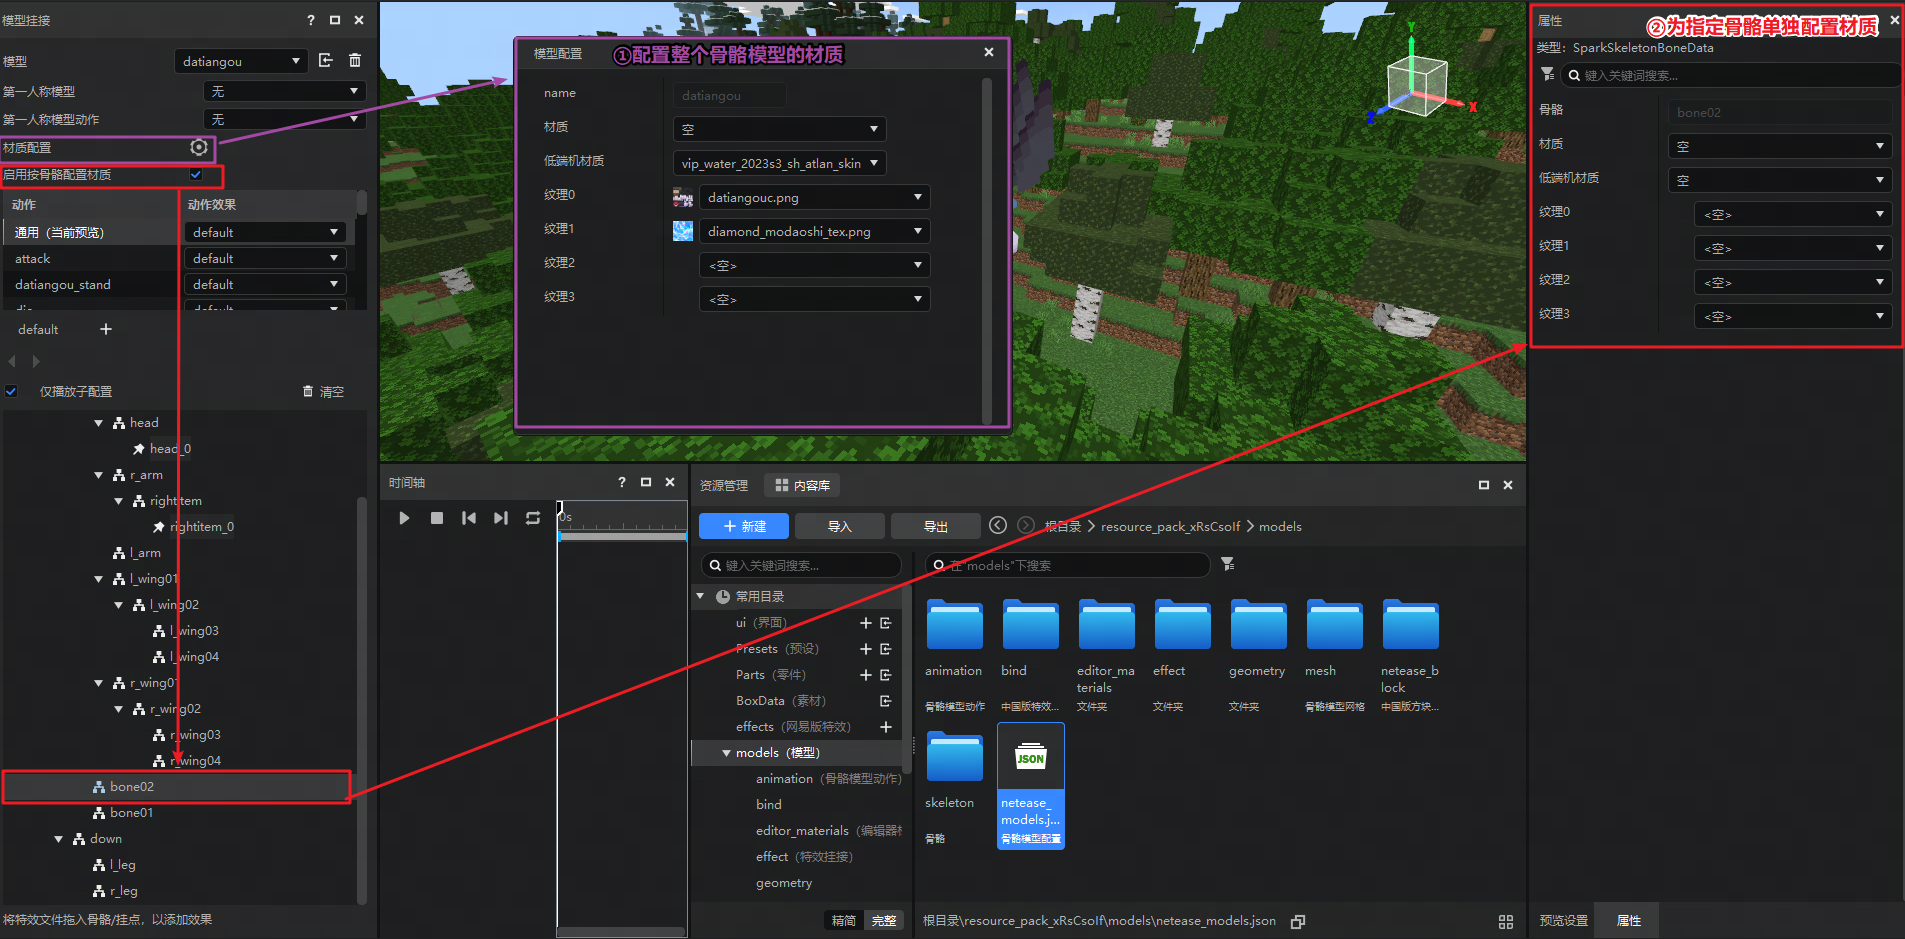Collapse the r_arm bone node

point(99,476)
